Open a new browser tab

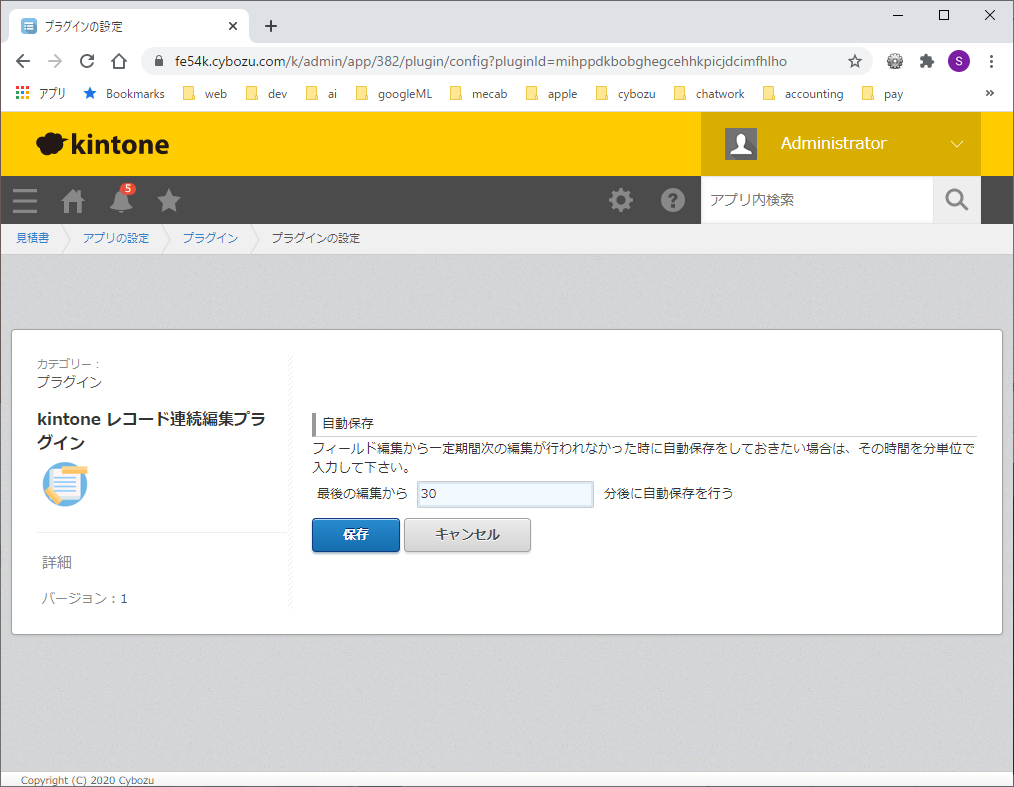tap(271, 26)
